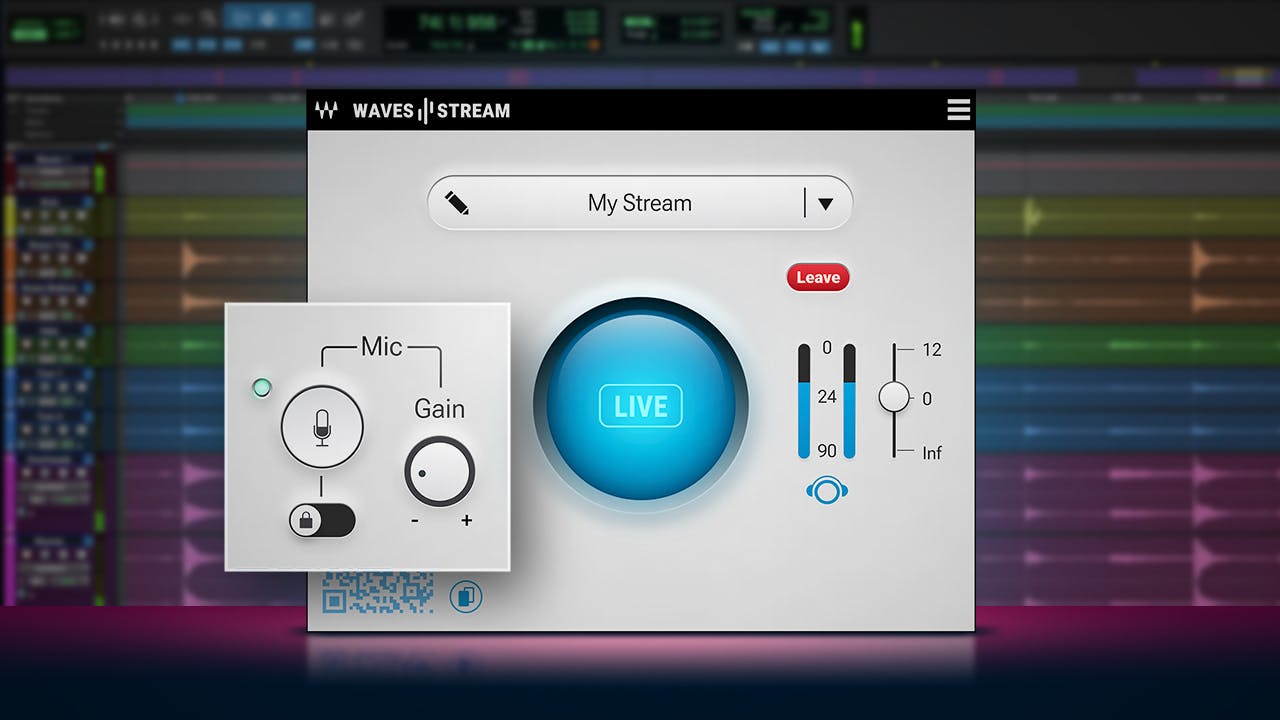The width and height of the screenshot is (1280, 720).
Task: Click the green mic status indicator
Action: pos(262,388)
